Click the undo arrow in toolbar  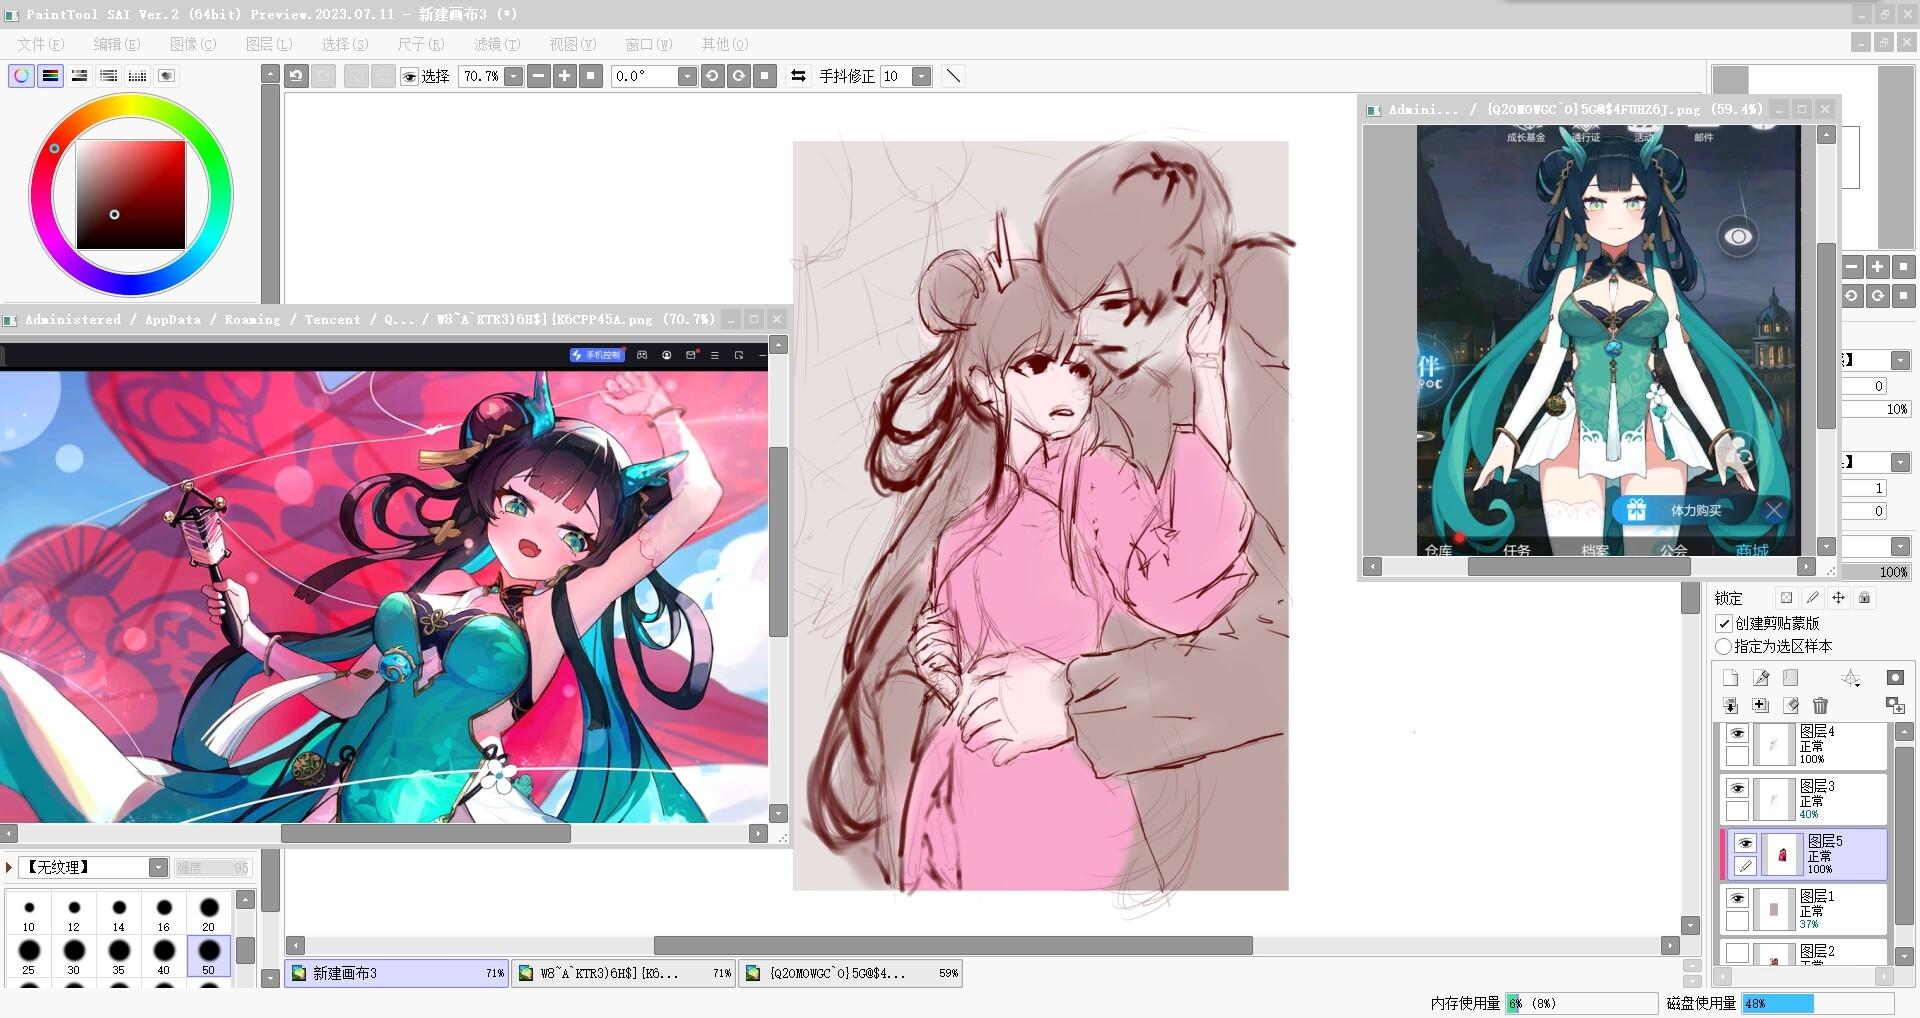[x=296, y=76]
